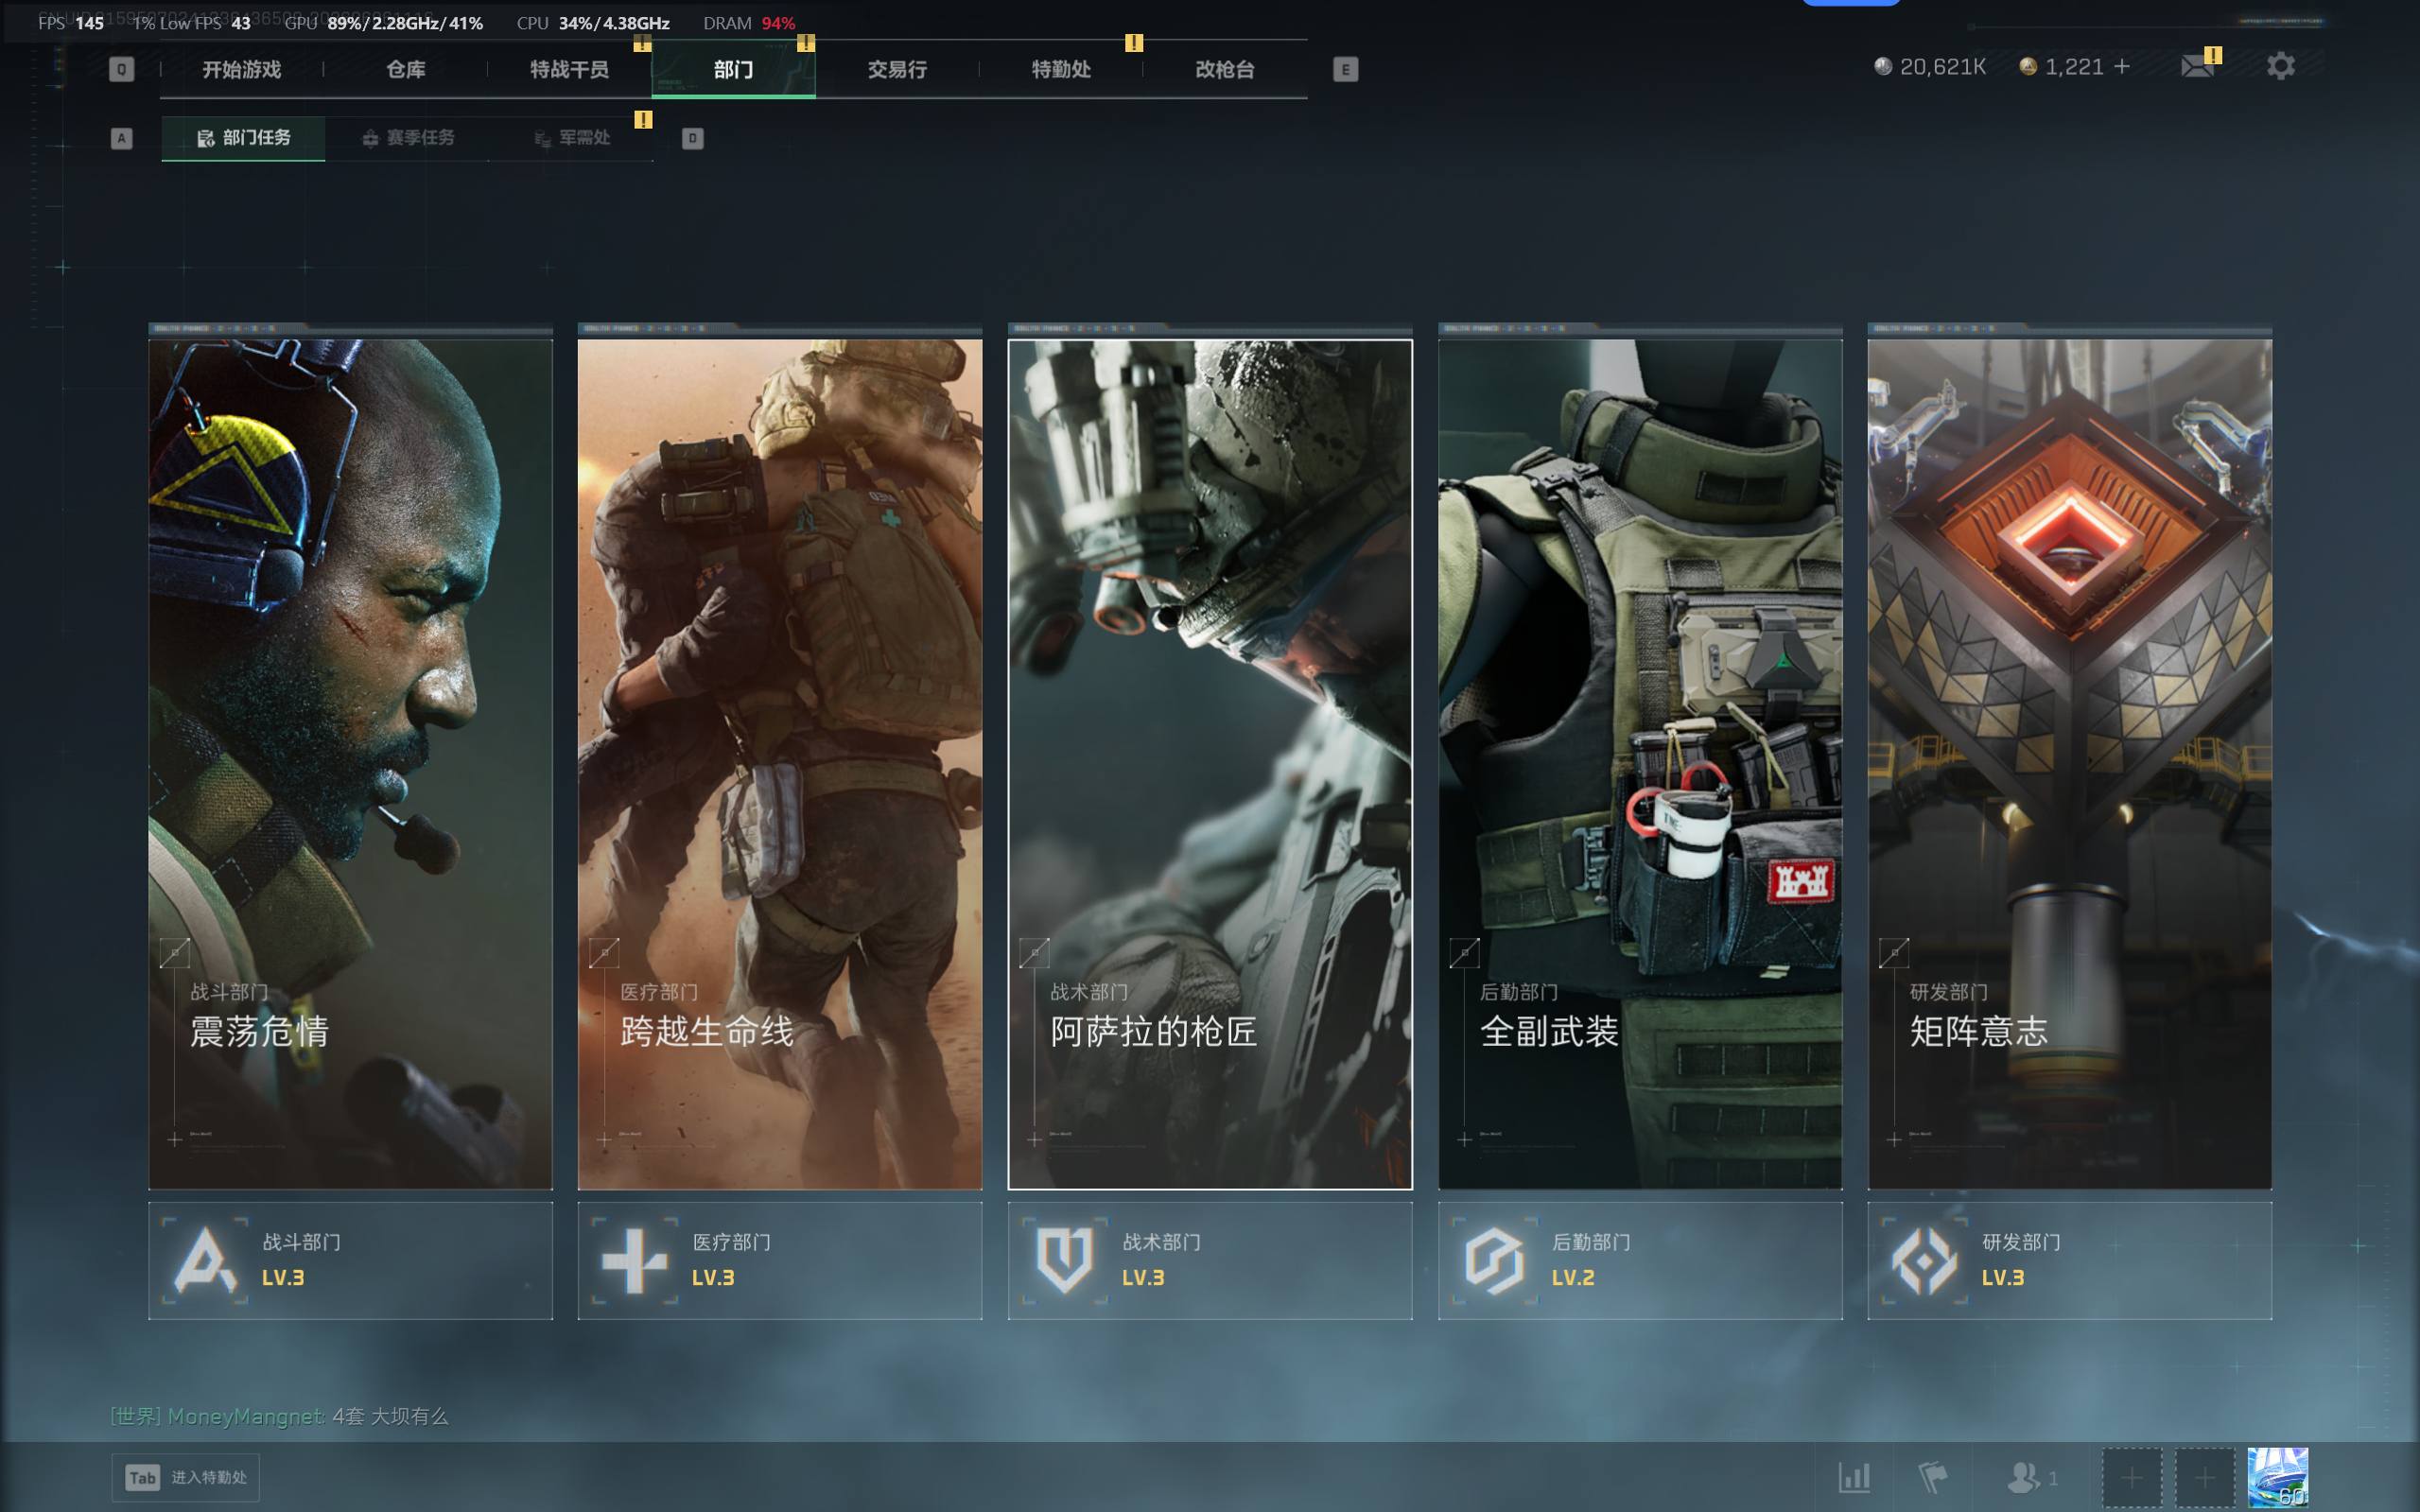Open the 开始游戏 tab

click(x=241, y=69)
